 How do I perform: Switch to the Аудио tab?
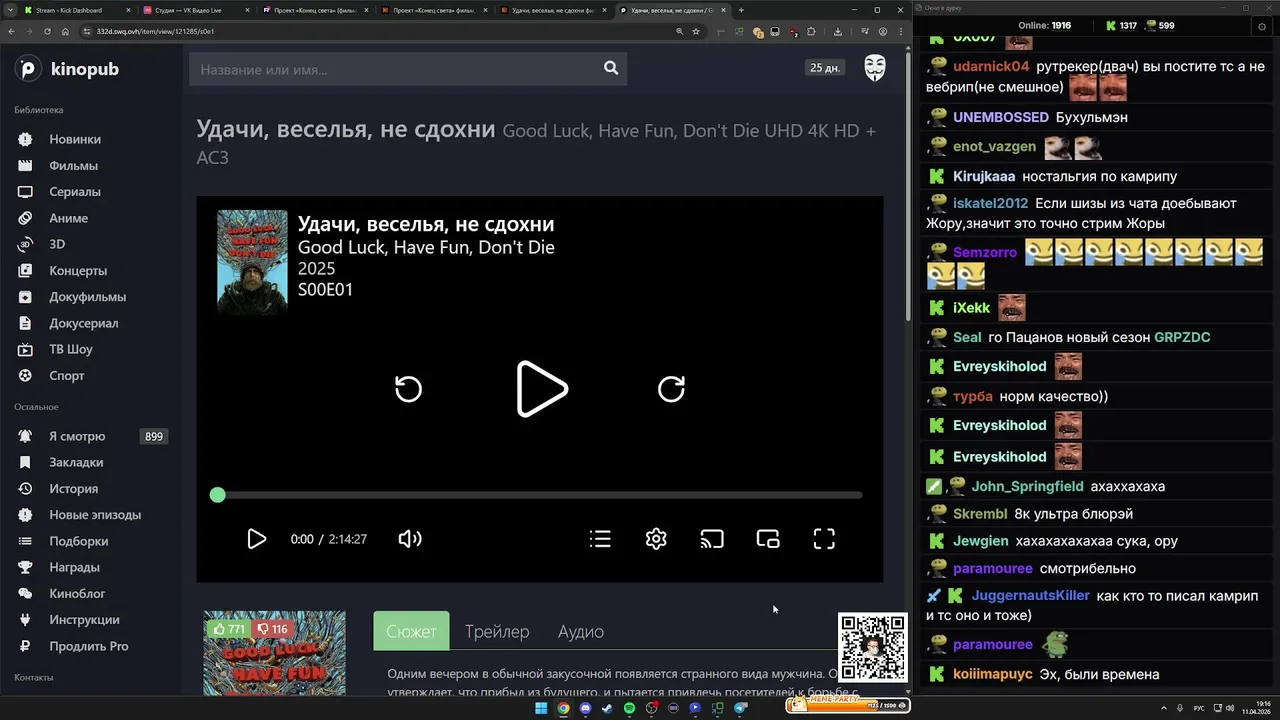point(581,631)
